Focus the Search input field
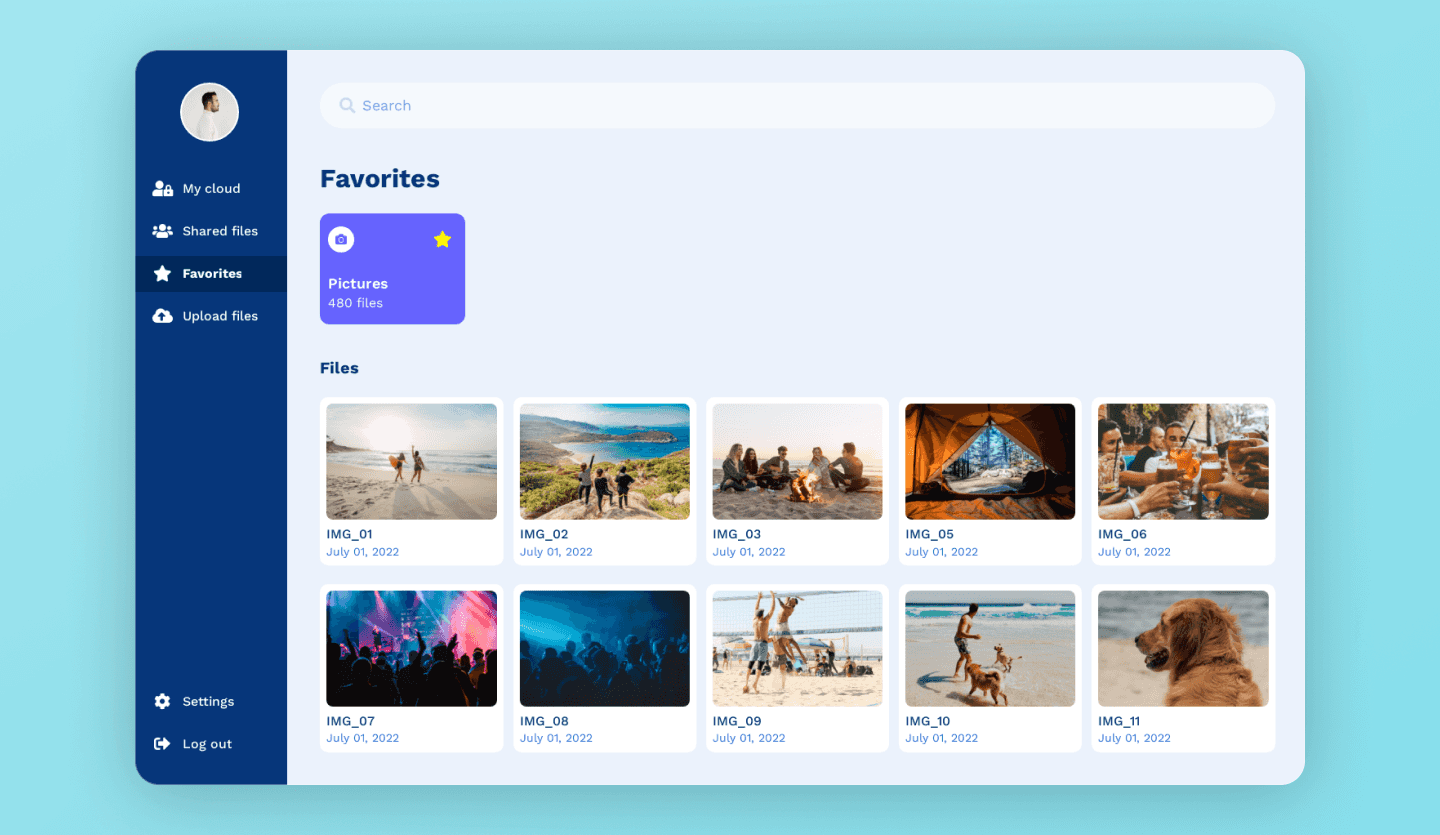The image size is (1440, 835). 800,106
